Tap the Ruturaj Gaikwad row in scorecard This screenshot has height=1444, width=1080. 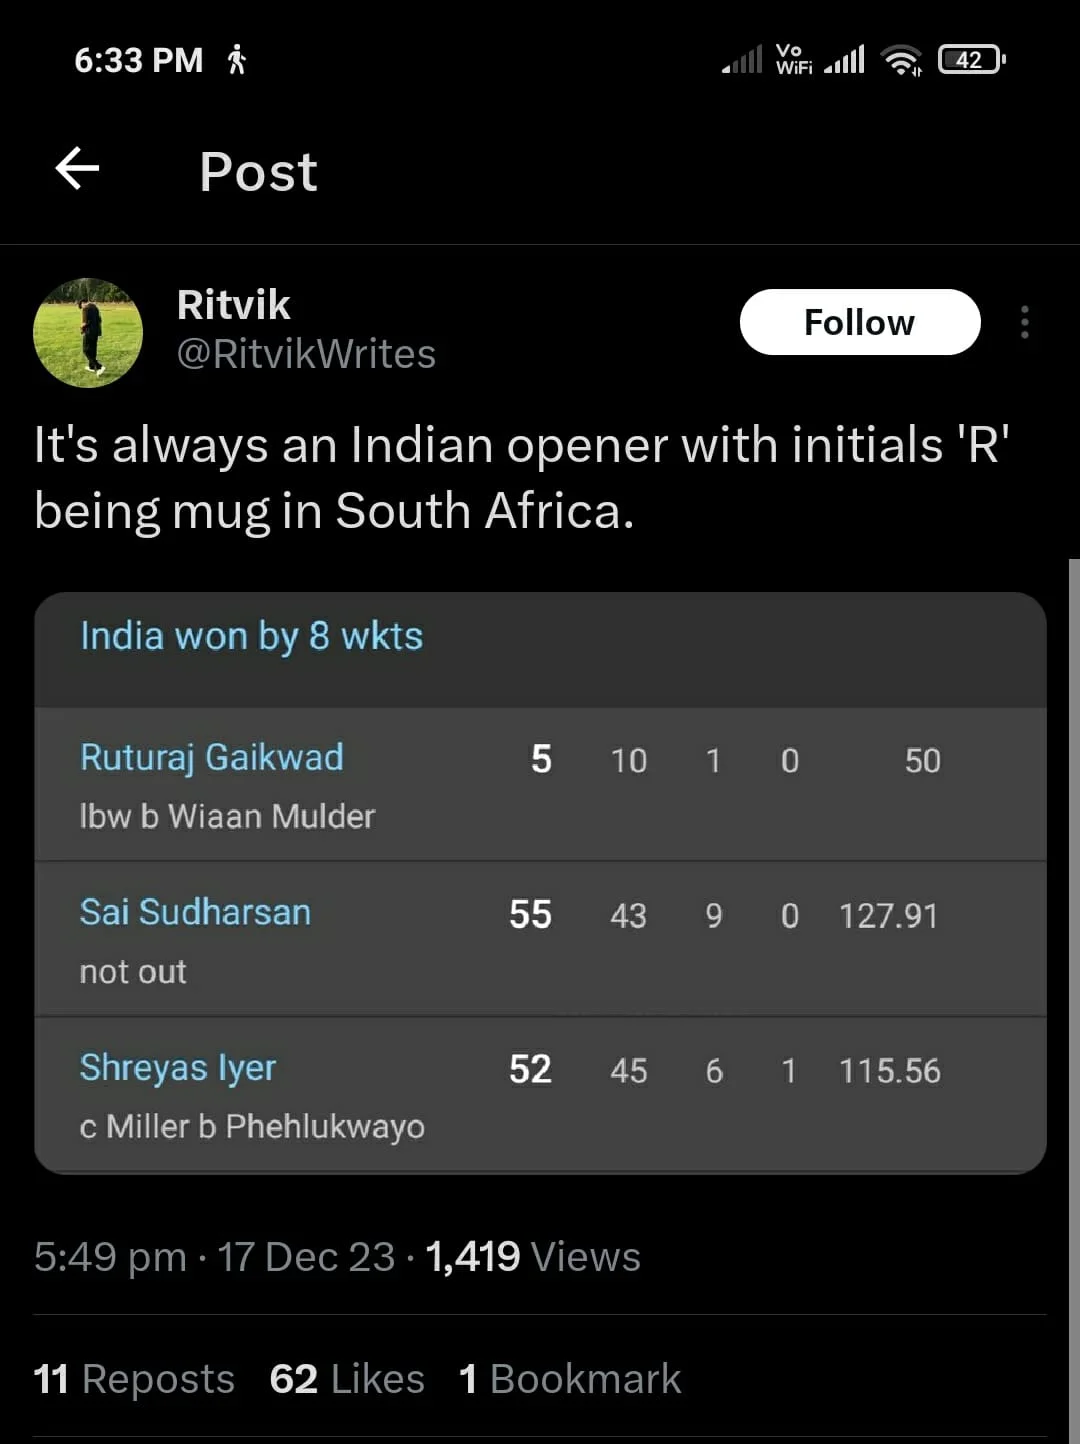click(x=540, y=785)
